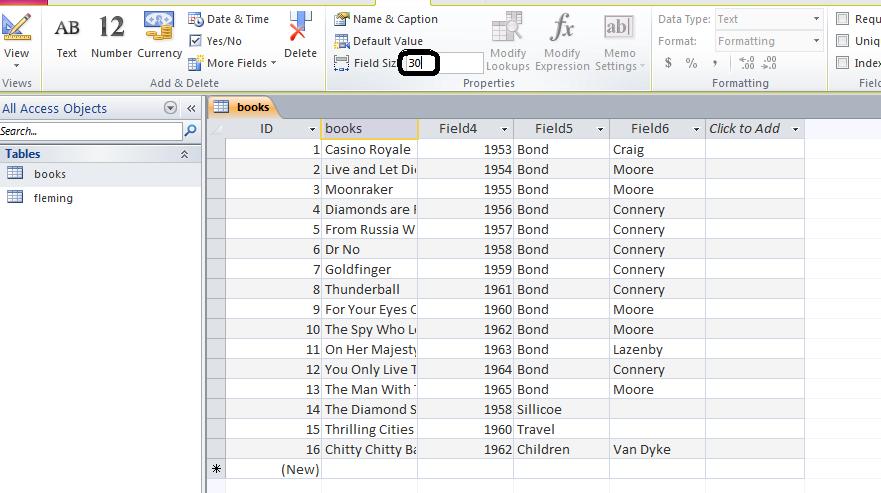The width and height of the screenshot is (881, 493).
Task: Click the Thunderball cell
Action: click(369, 290)
